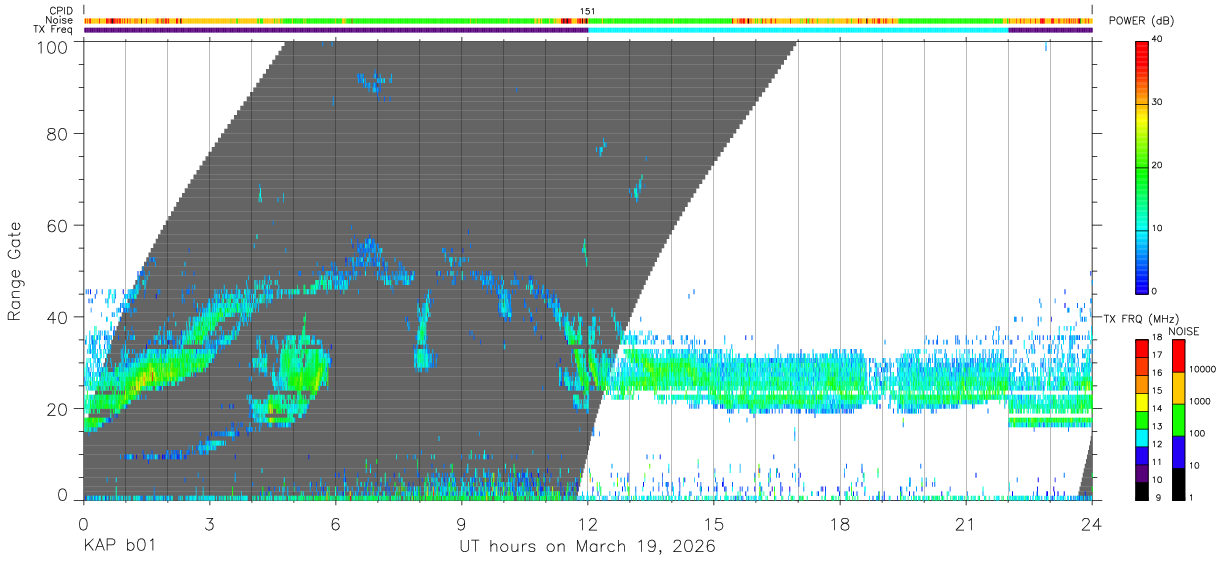This screenshot has height=567, width=1228.
Task: Click range gate axis tick label '40'
Action: 56,317
